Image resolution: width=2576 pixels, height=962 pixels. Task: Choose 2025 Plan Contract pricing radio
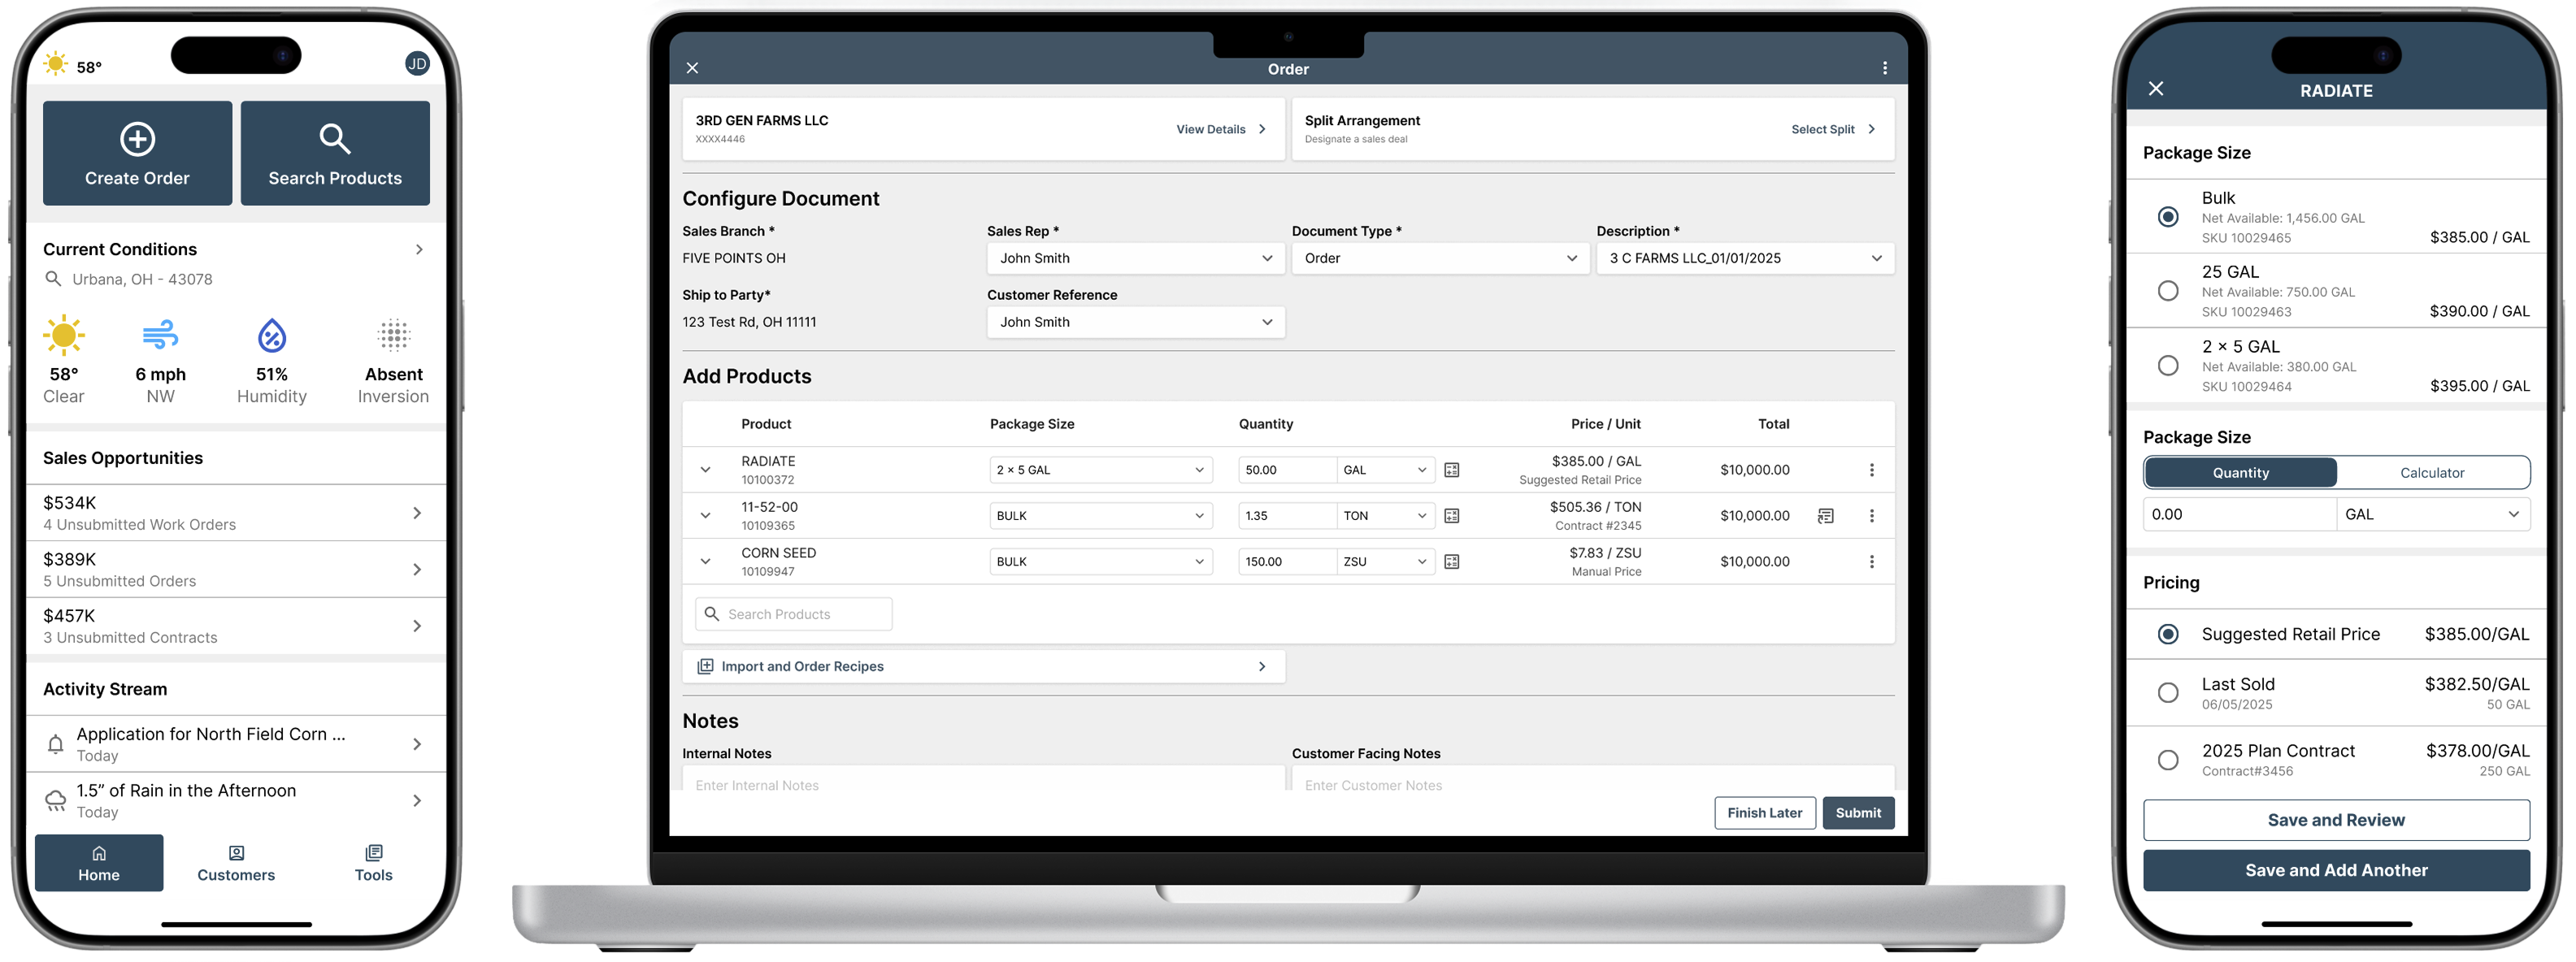[2168, 761]
